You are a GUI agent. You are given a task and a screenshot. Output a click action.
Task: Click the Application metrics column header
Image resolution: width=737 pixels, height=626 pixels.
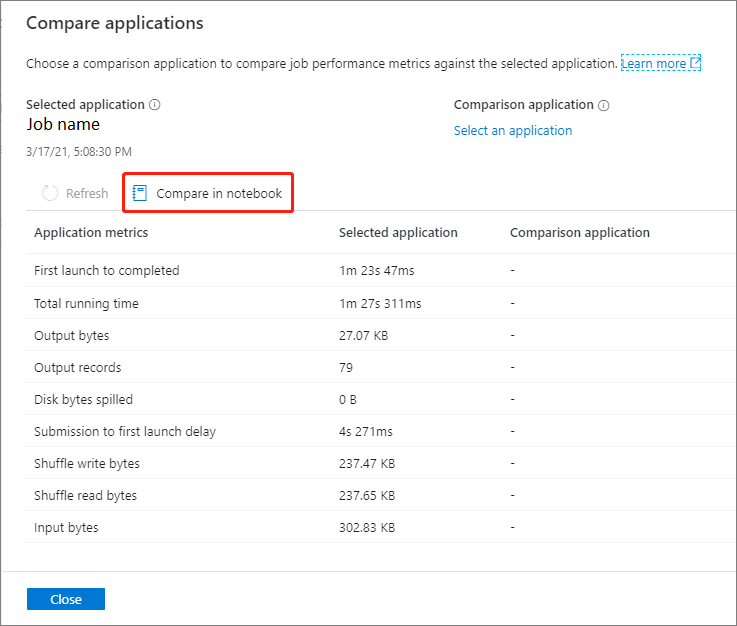click(91, 233)
